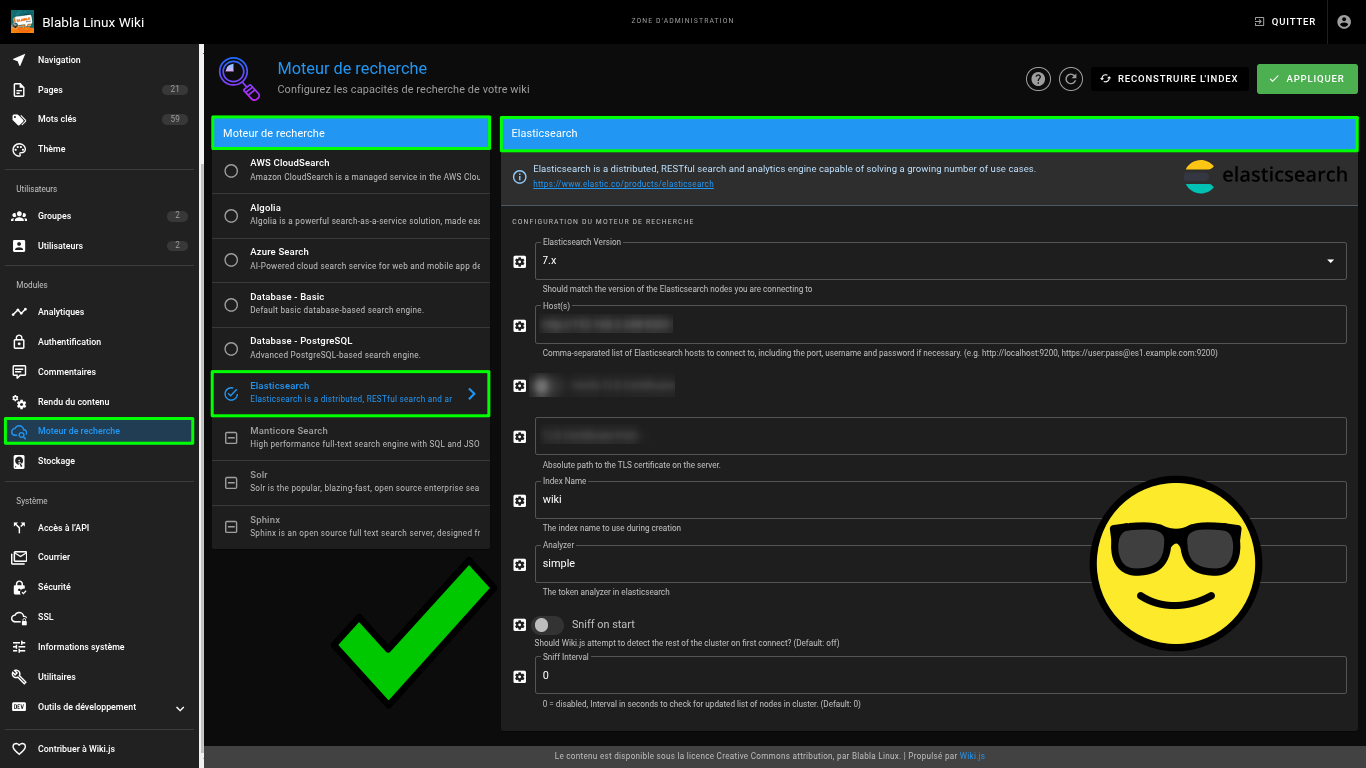
Task: Click the Contribuer à Wiki.js heart icon
Action: tap(19, 749)
